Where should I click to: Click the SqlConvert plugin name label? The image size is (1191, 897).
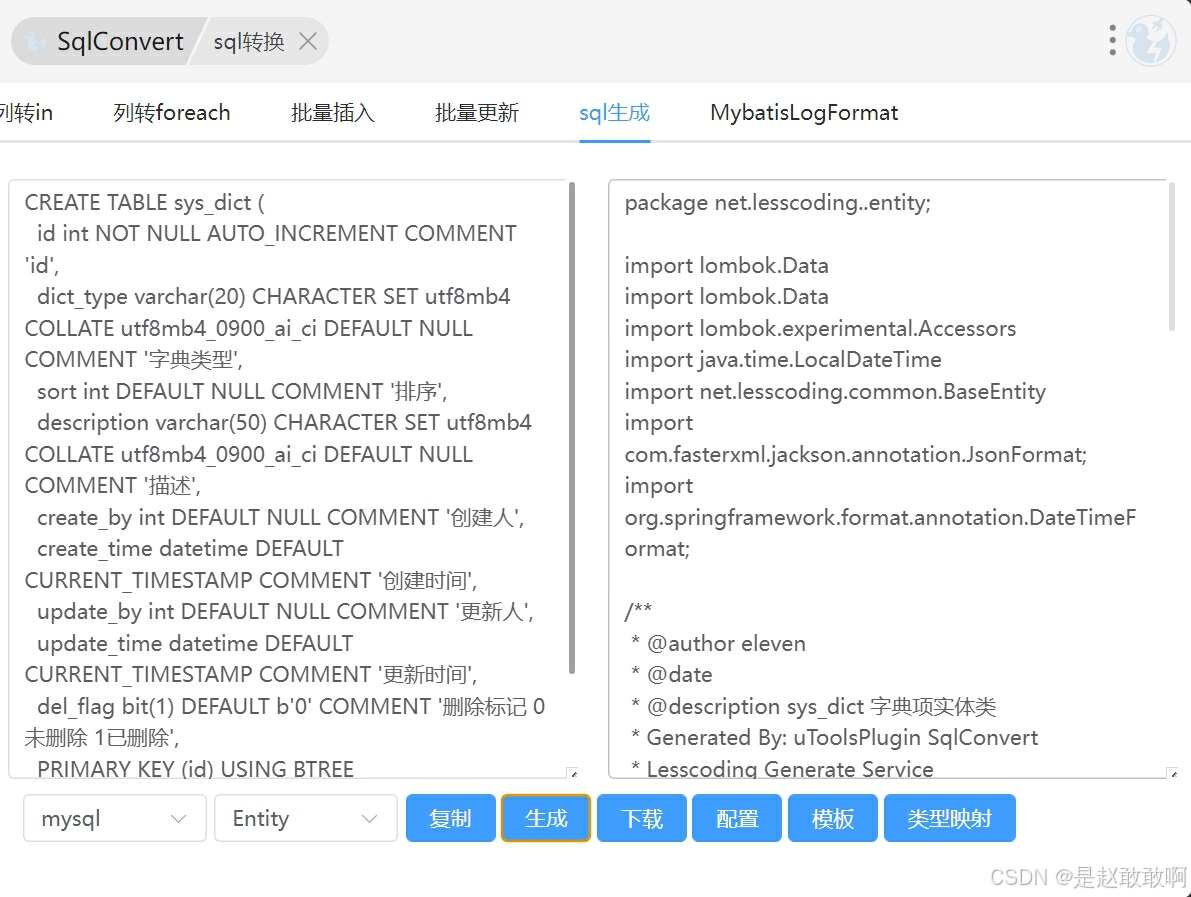tap(120, 41)
